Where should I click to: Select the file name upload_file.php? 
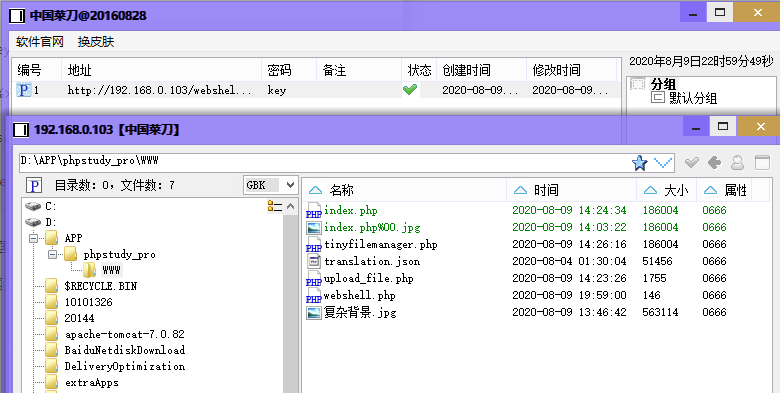[369, 278]
